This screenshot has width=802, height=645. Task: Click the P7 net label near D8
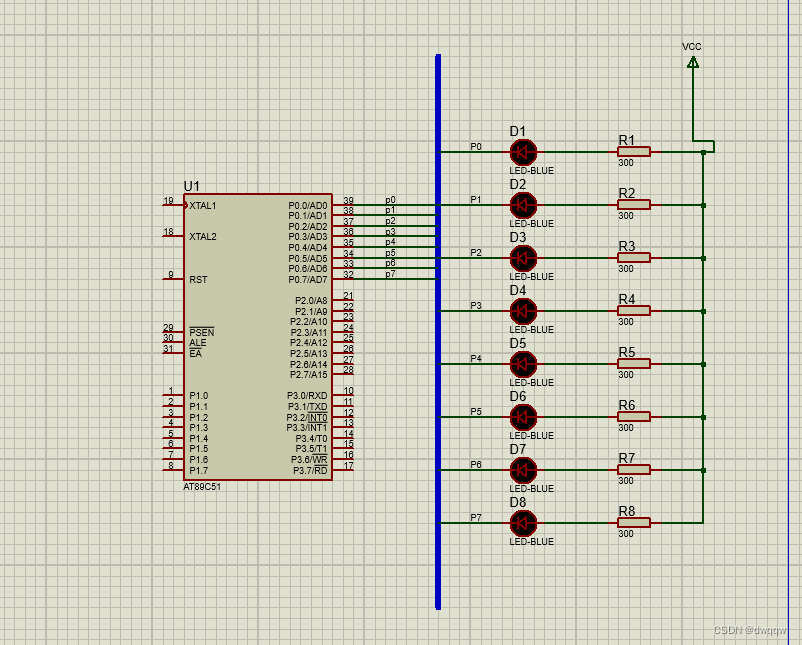pos(476,518)
